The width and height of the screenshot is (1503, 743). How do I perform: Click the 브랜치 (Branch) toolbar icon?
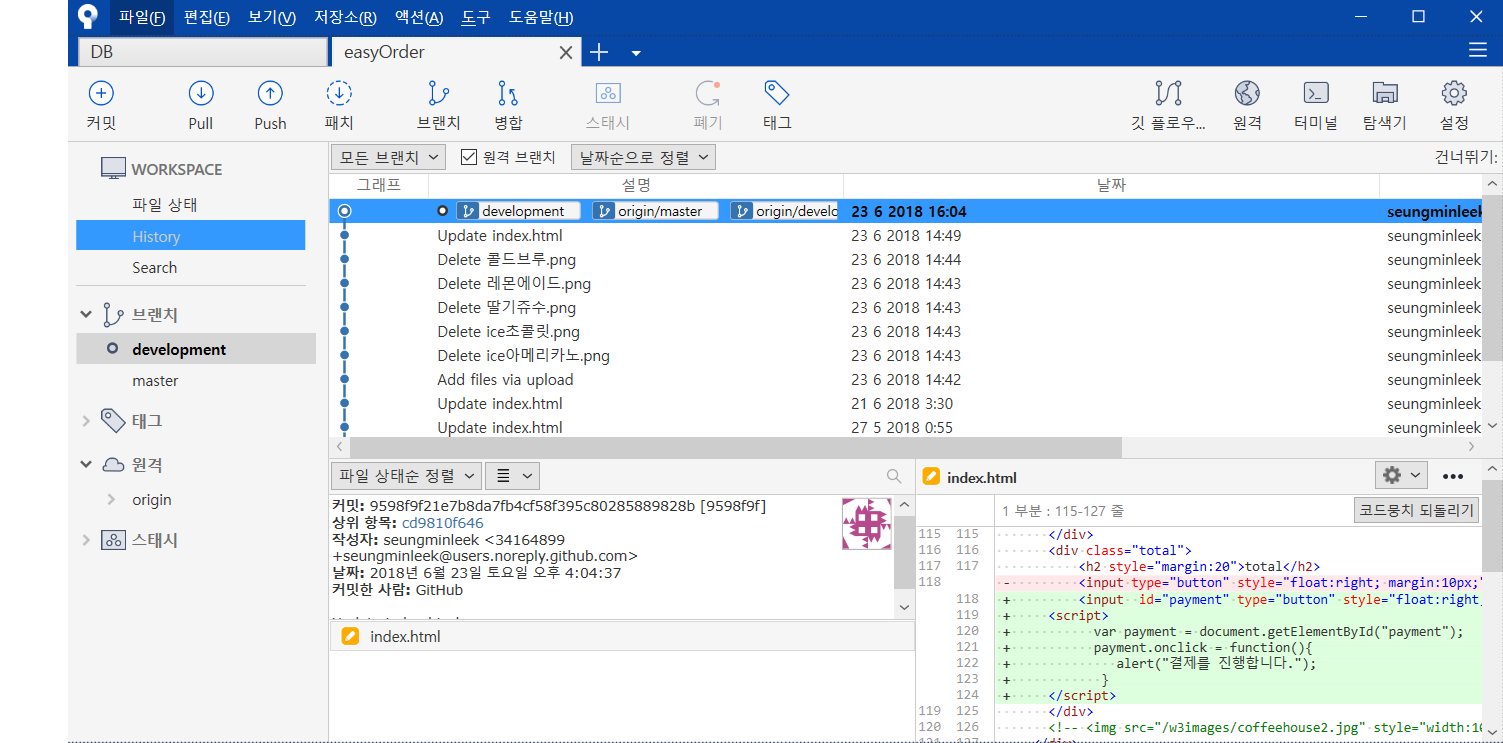click(x=438, y=94)
